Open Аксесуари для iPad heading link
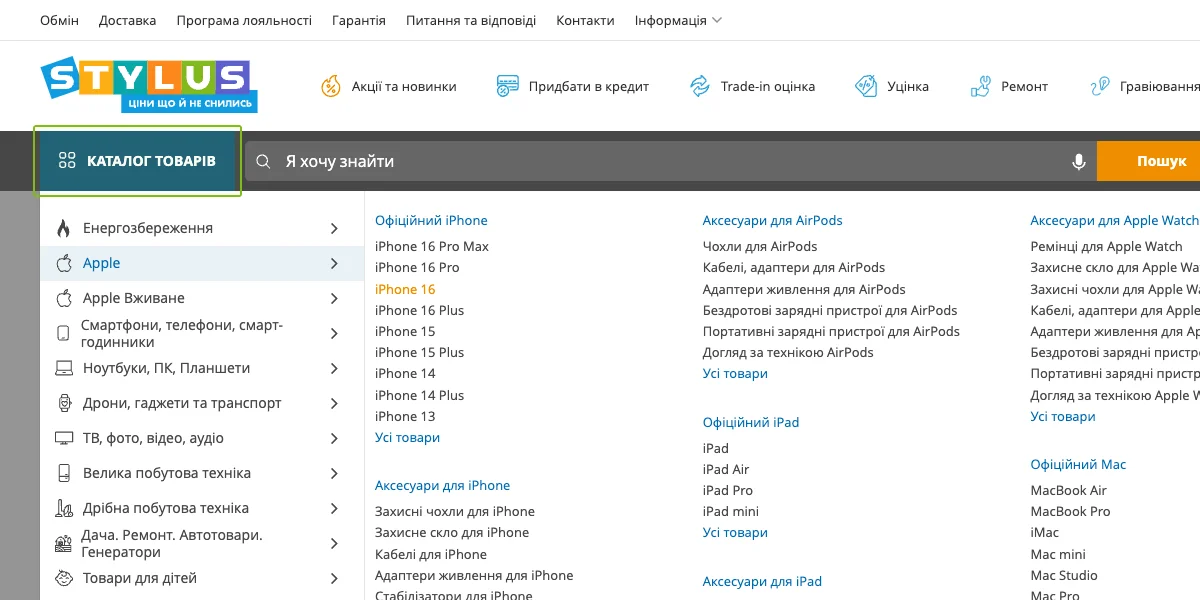 click(762, 581)
